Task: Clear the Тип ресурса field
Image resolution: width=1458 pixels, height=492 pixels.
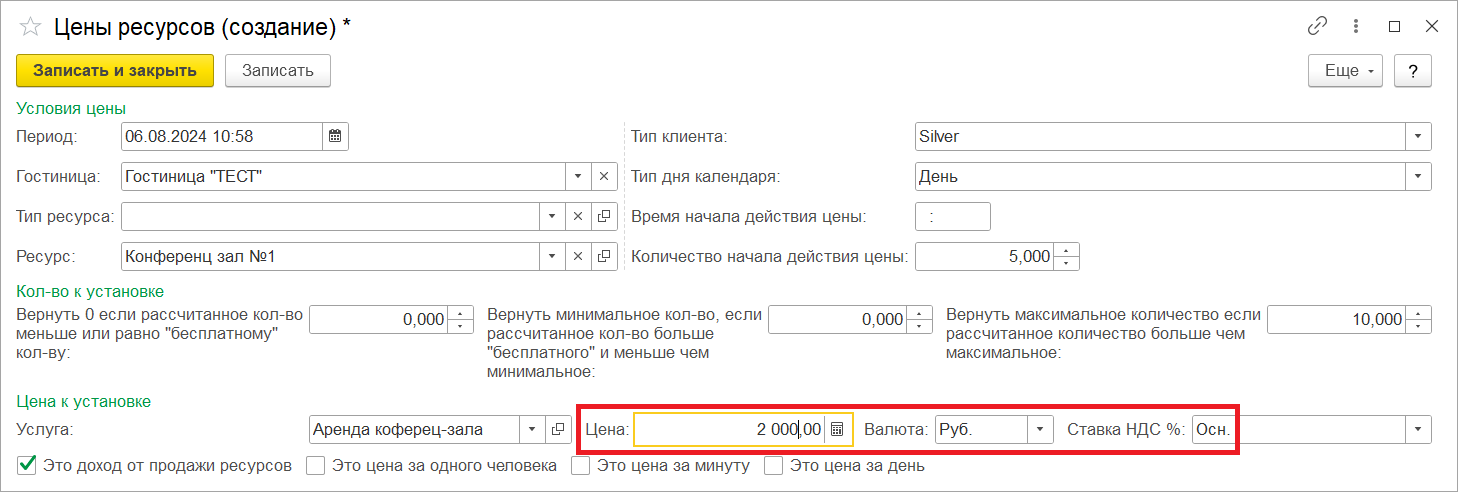Action: click(x=577, y=216)
